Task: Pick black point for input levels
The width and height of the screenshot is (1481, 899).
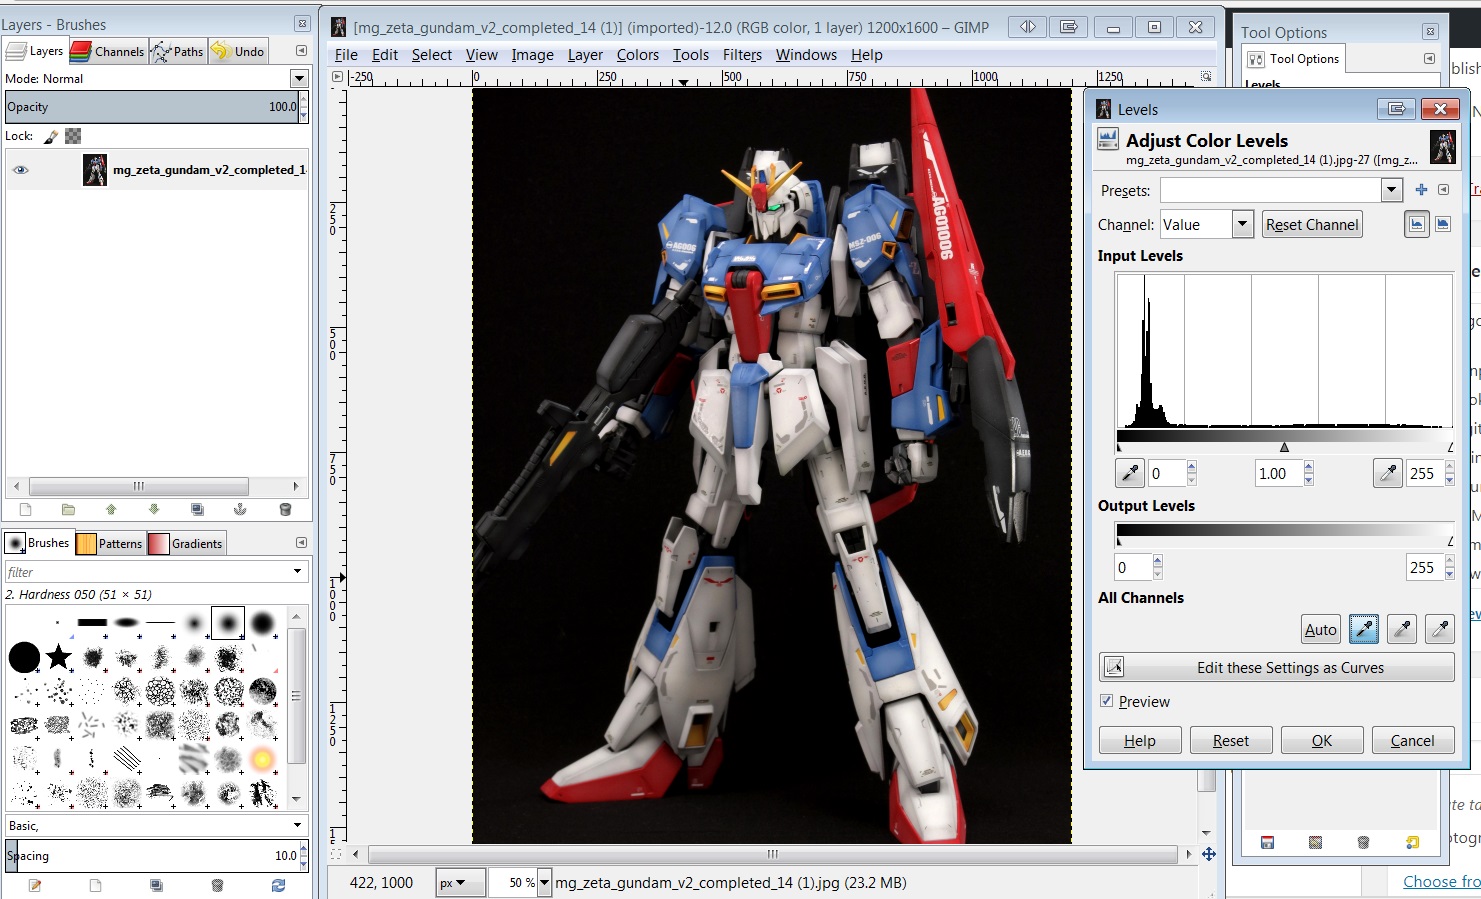Action: click(1130, 473)
